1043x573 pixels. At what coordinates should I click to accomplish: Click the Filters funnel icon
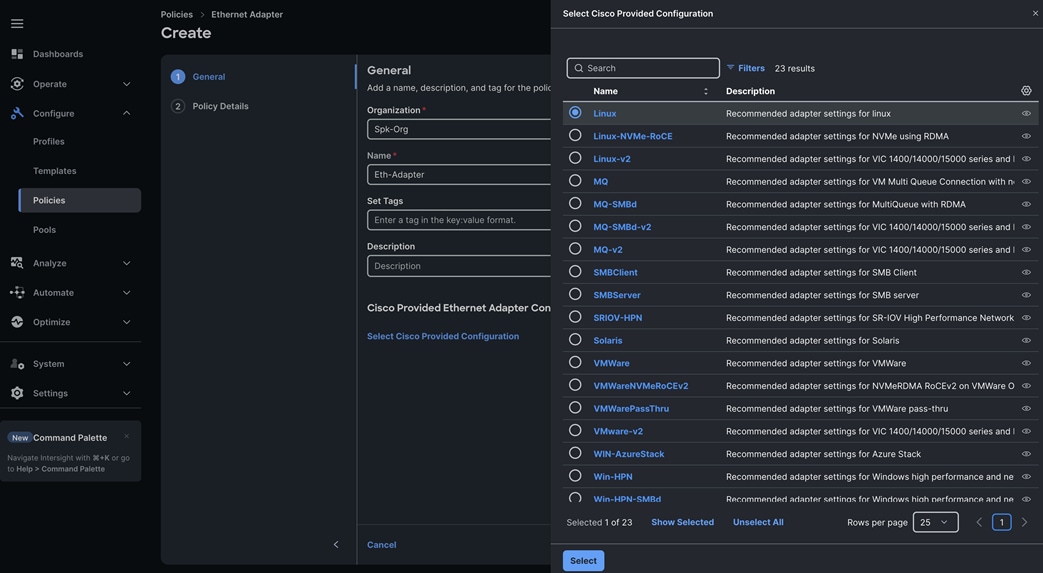pyautogui.click(x=730, y=68)
